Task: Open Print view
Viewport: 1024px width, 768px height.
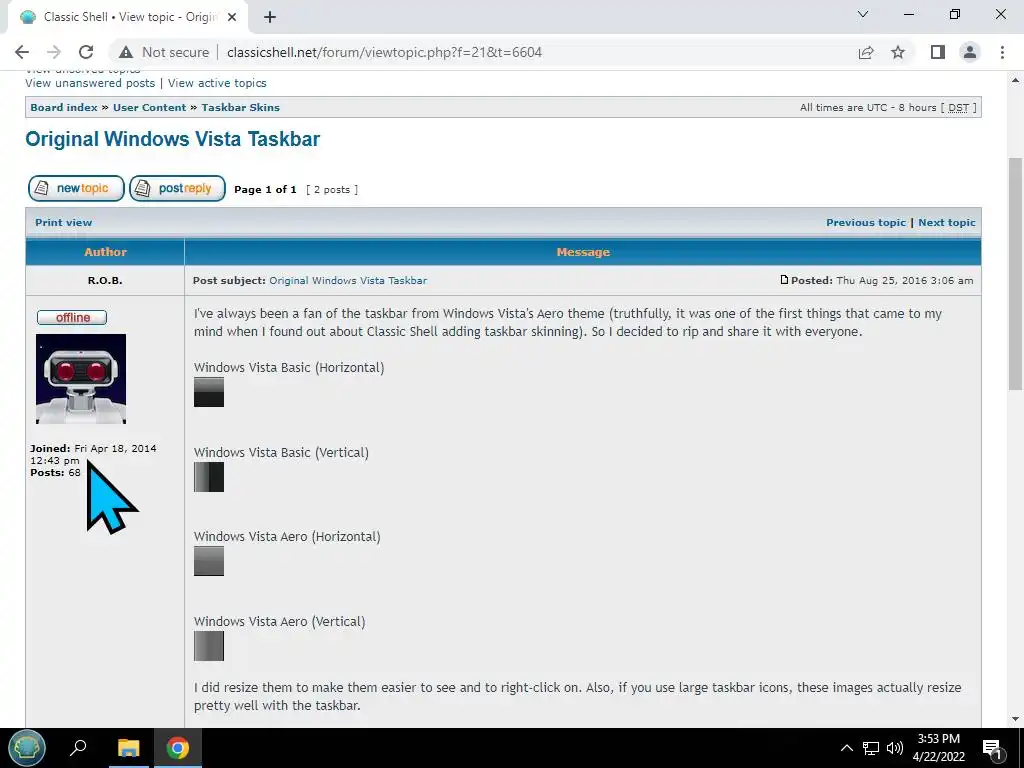Action: (63, 222)
